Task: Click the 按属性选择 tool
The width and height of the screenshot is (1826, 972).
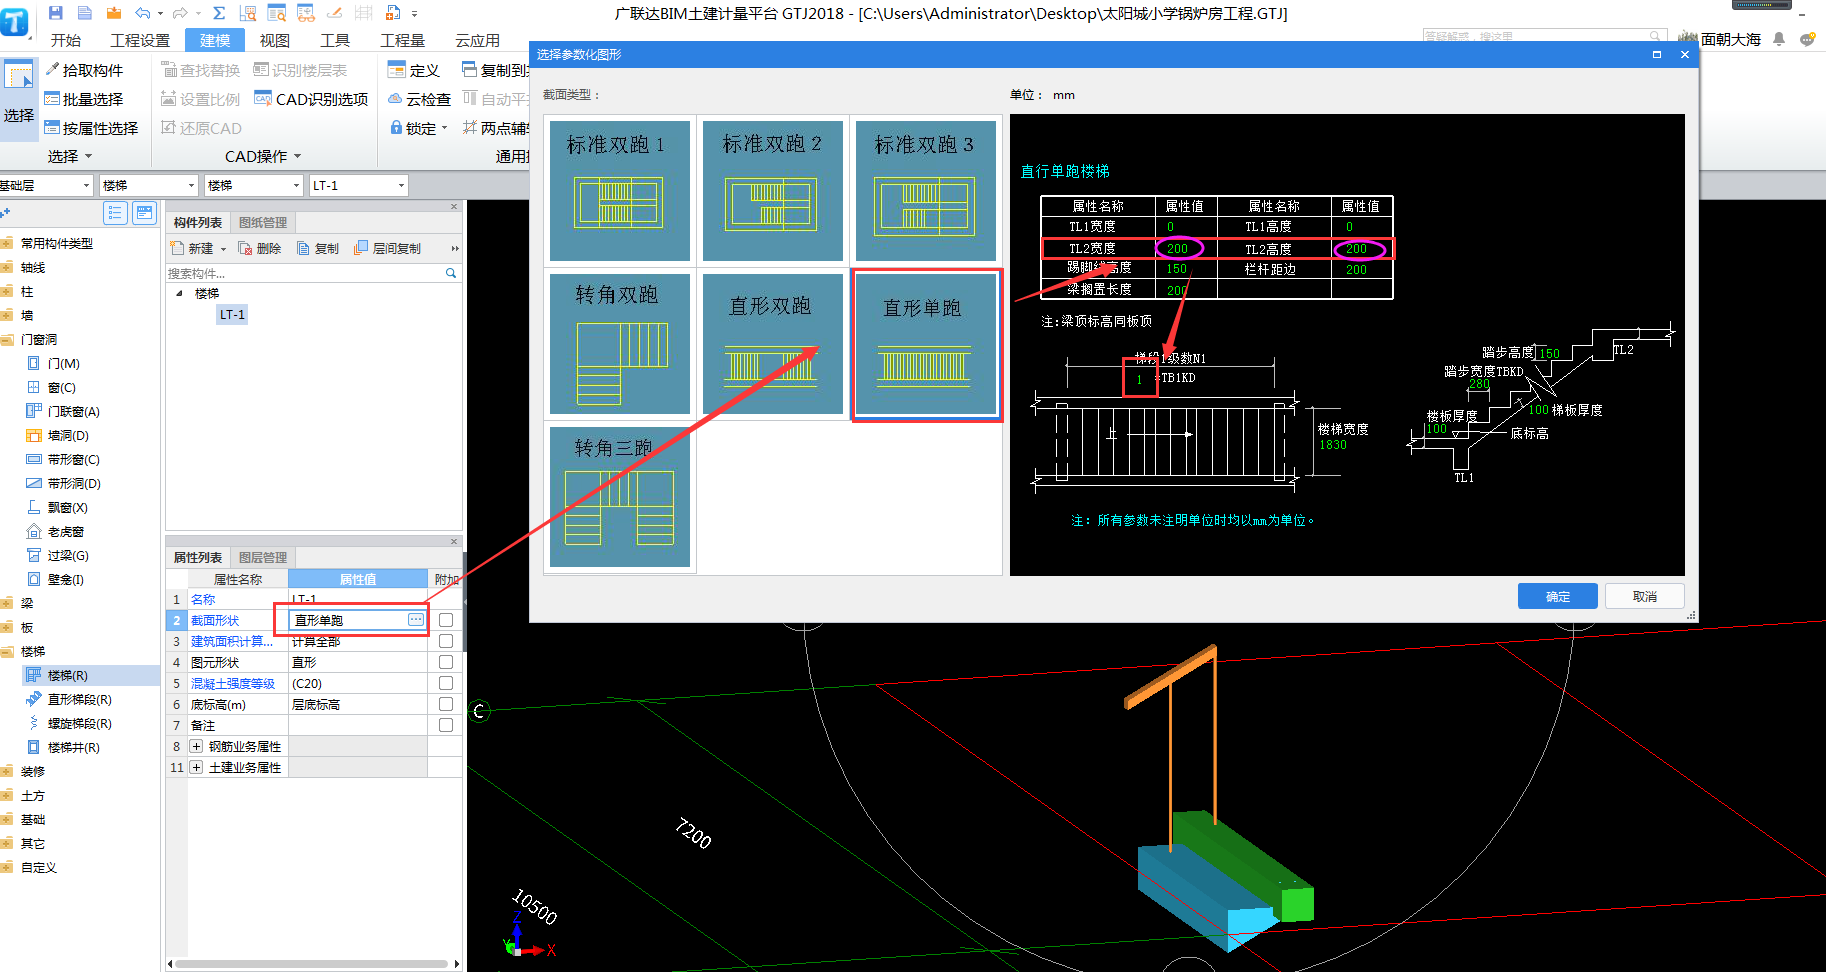Action: point(91,128)
